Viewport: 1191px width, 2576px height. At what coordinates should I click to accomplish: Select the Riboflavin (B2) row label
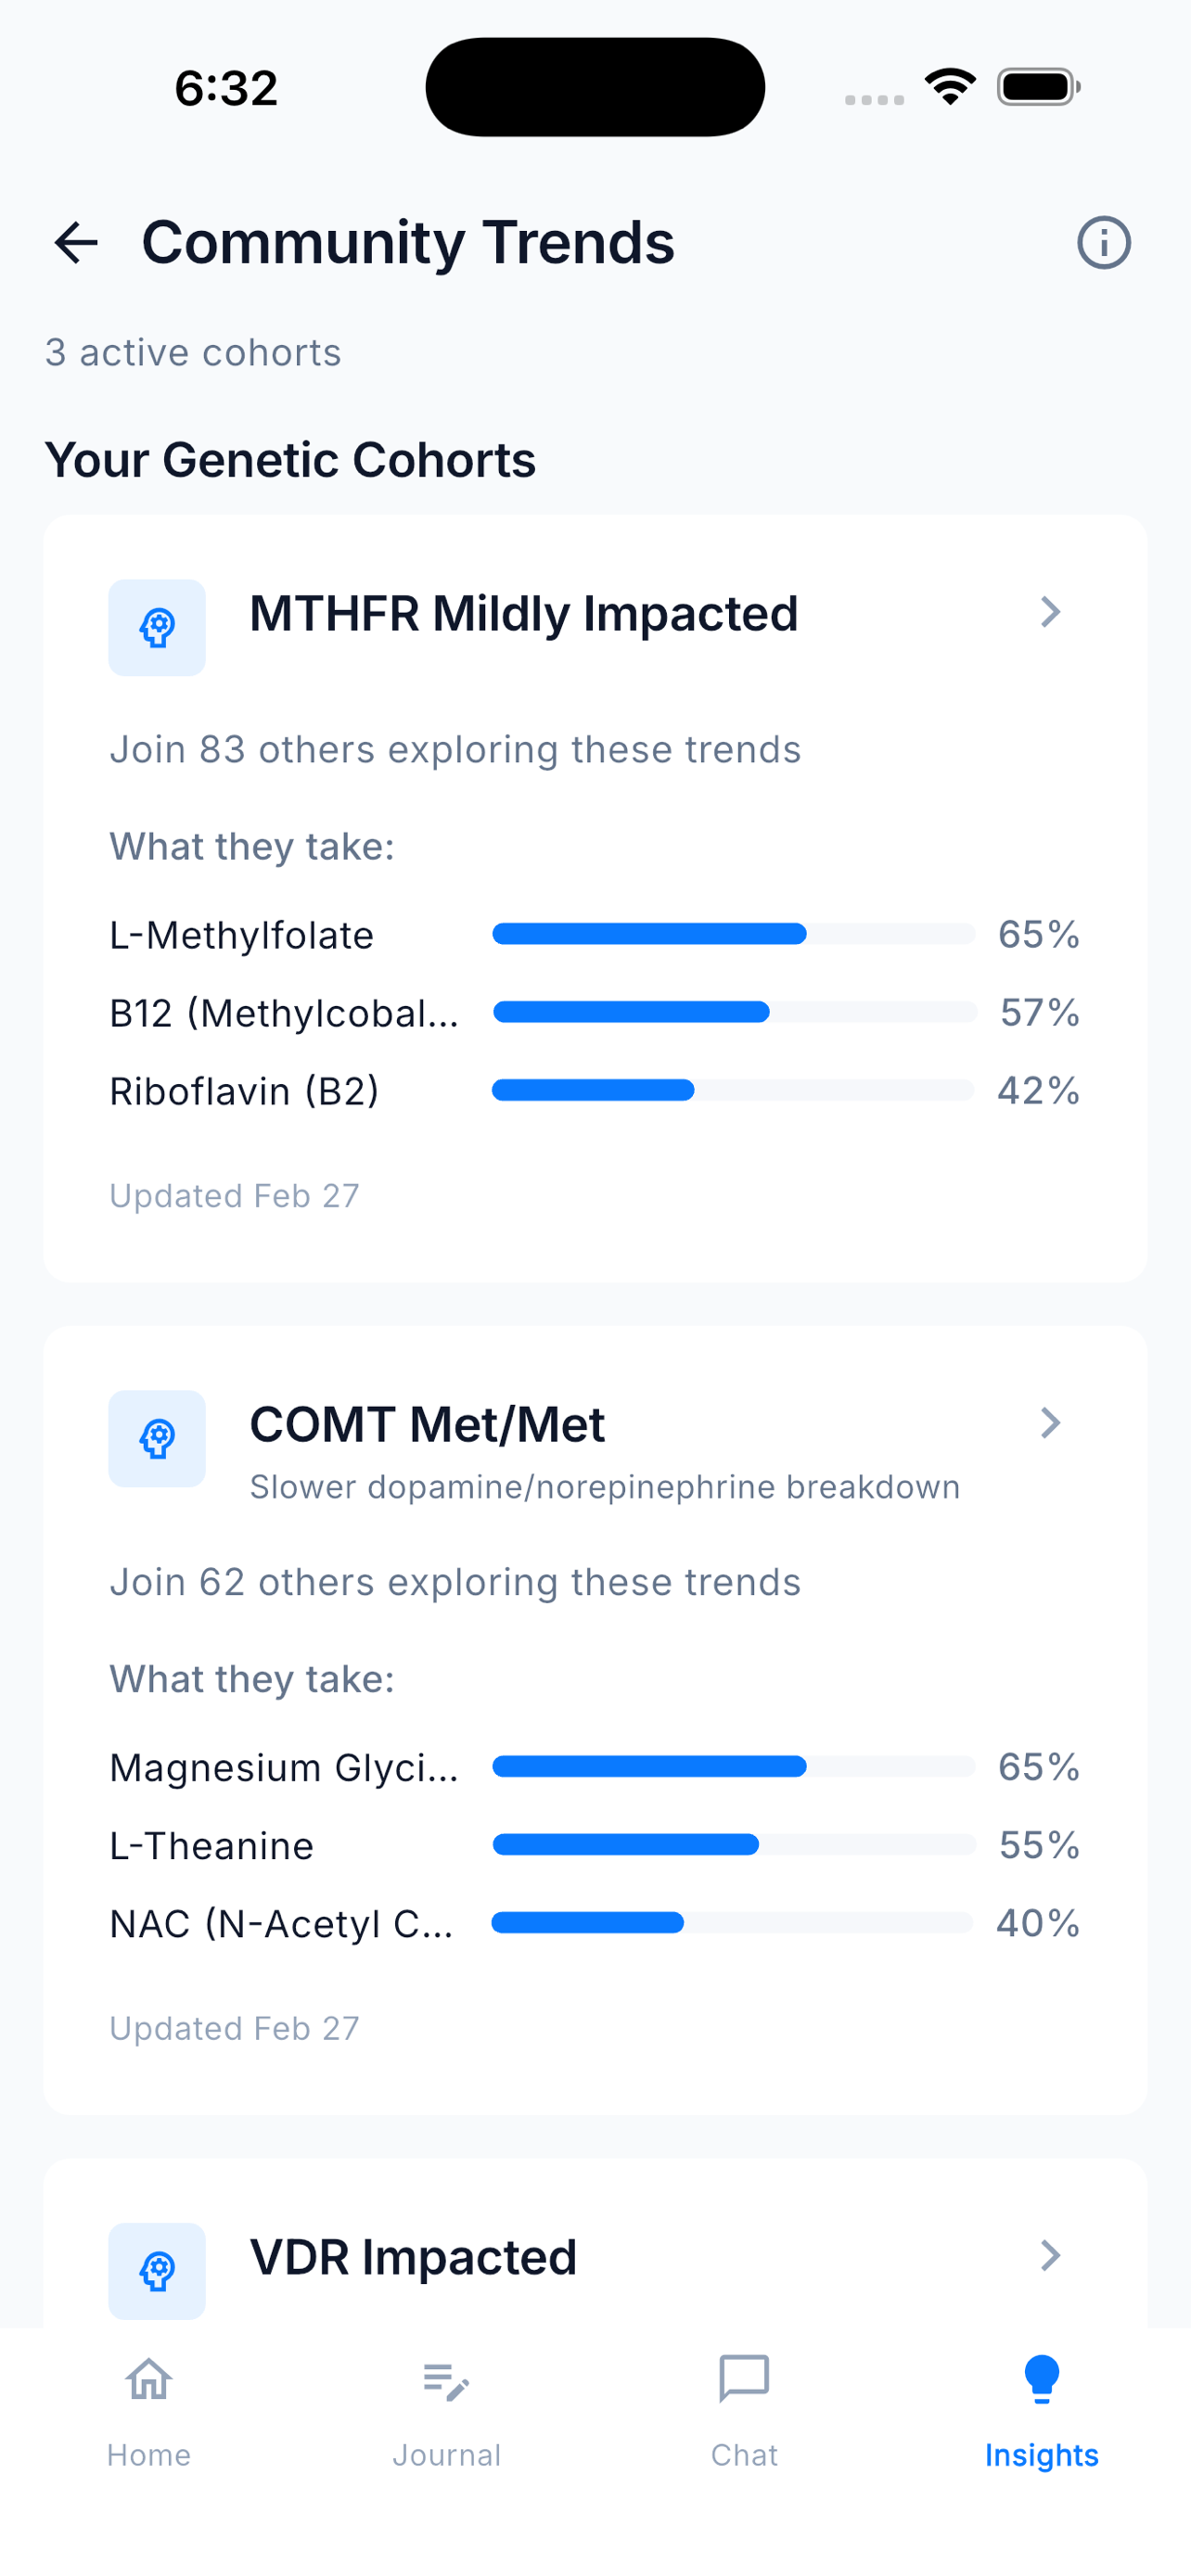[244, 1091]
